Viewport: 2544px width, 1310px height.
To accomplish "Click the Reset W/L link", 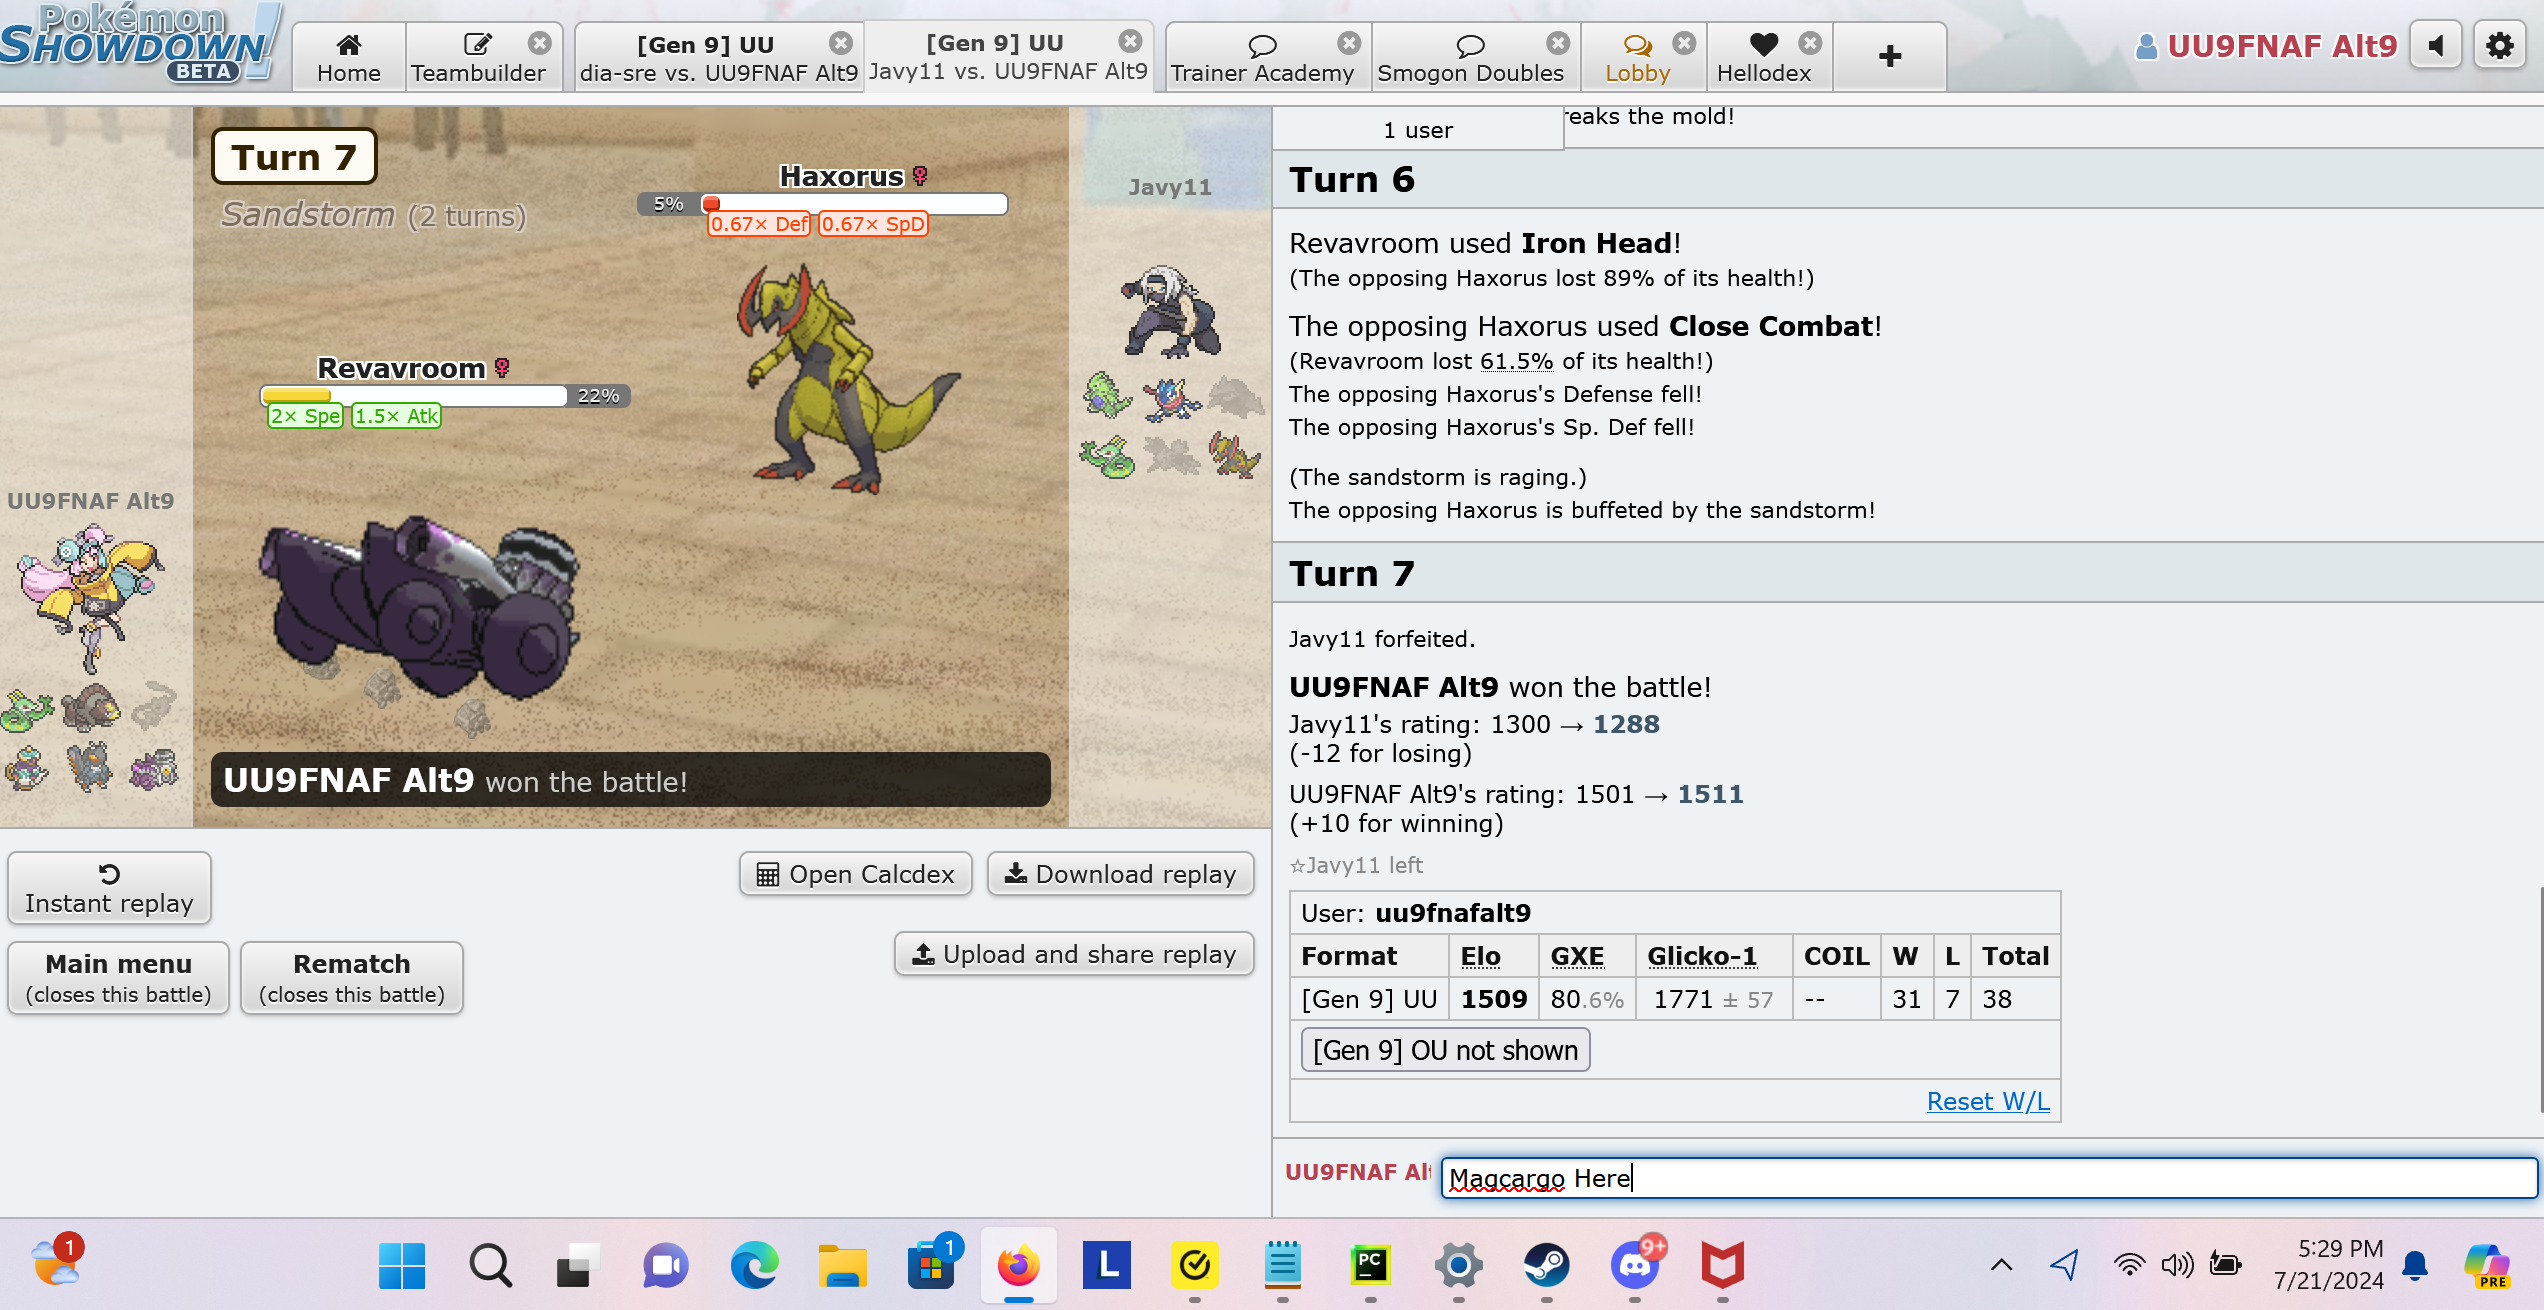I will click(x=1988, y=1101).
